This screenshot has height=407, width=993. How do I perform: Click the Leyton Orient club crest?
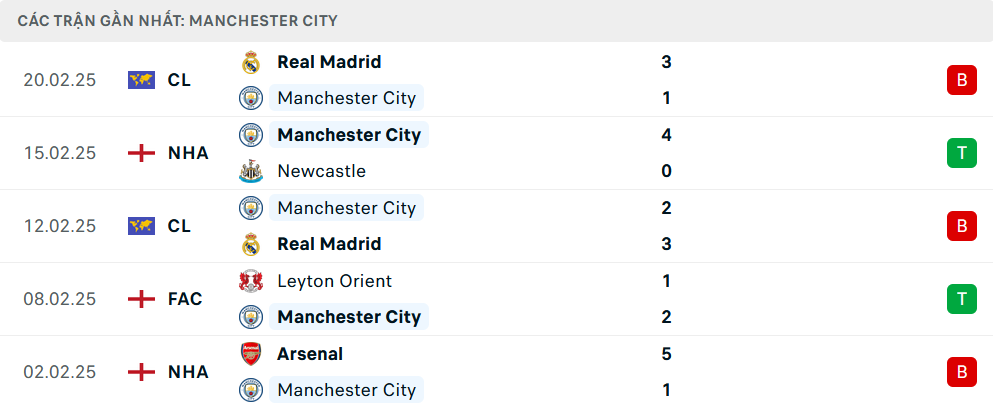point(250,281)
